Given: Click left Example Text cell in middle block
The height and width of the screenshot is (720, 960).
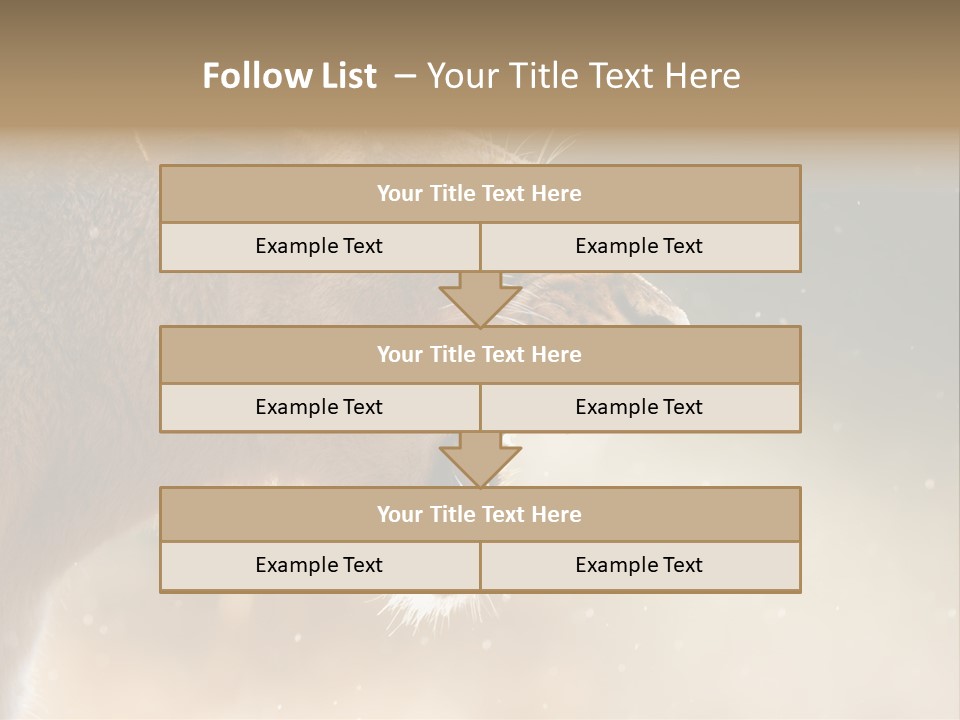Looking at the screenshot, I should pyautogui.click(x=319, y=408).
